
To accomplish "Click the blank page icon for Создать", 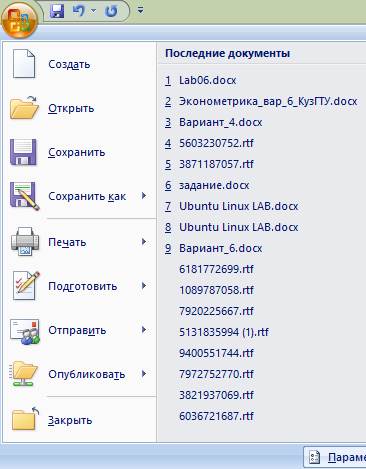I will 24,64.
